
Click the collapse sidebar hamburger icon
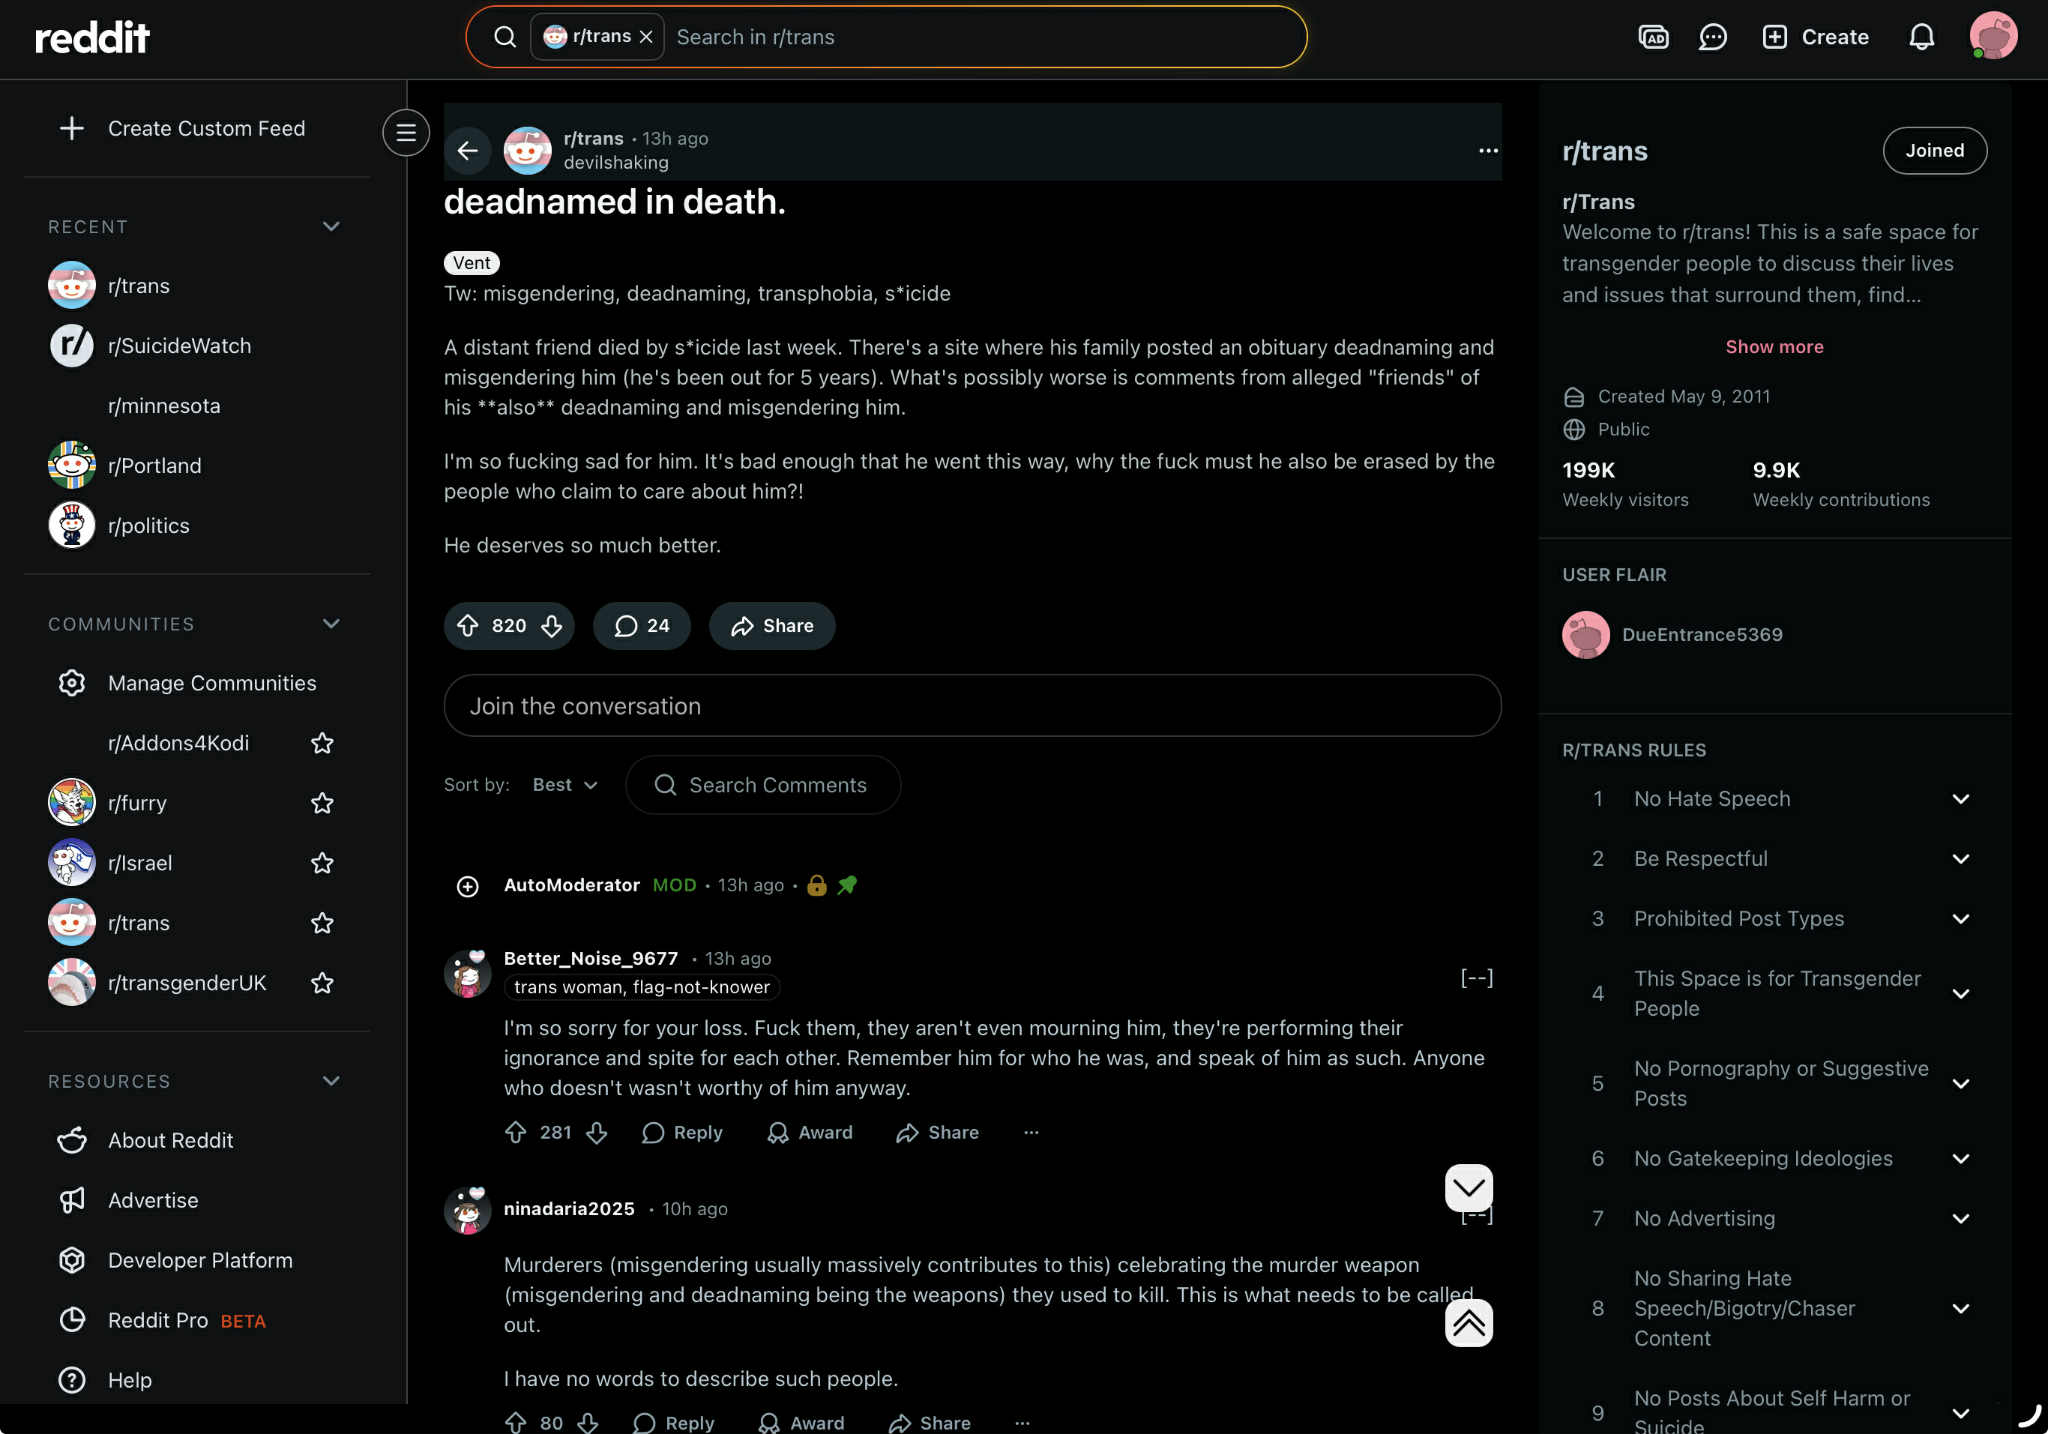(406, 132)
